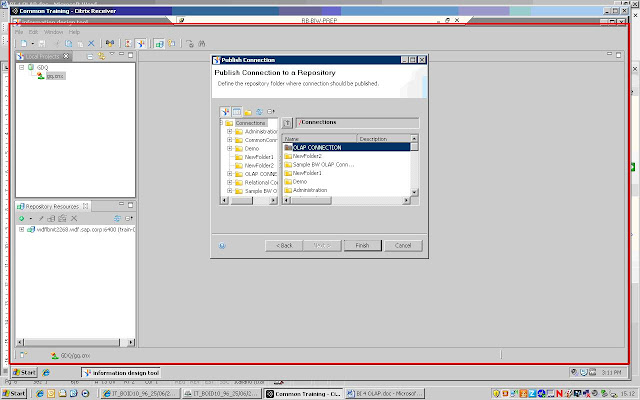The height and width of the screenshot is (400, 640).
Task: Click the go-up-one-folder arrow button
Action: tap(287, 123)
